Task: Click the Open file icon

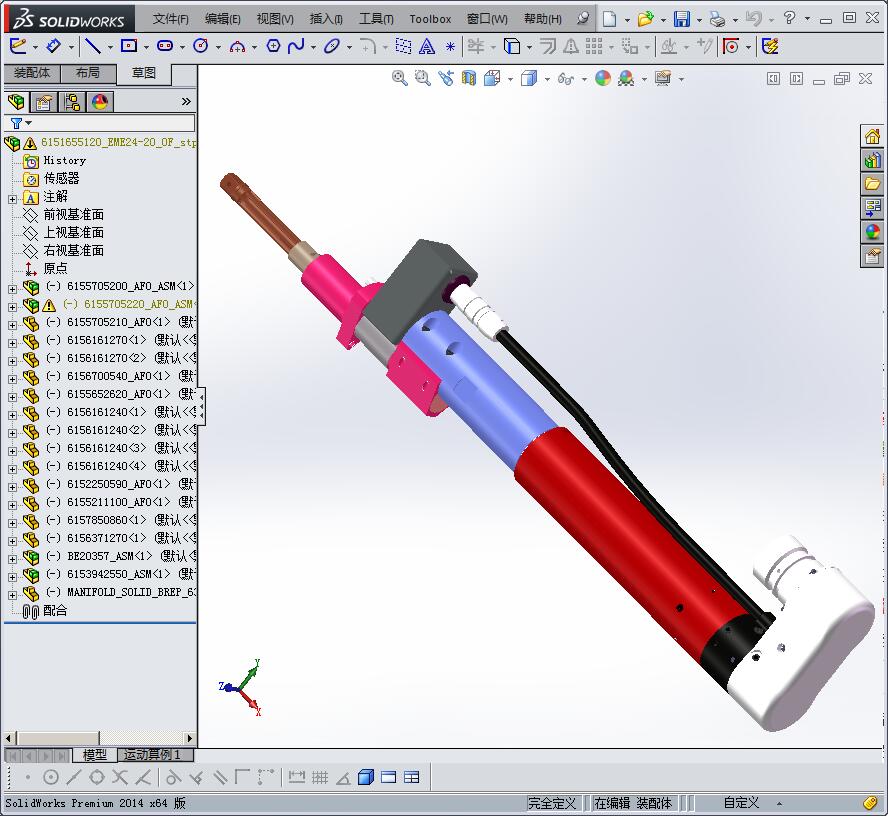Action: tap(645, 19)
